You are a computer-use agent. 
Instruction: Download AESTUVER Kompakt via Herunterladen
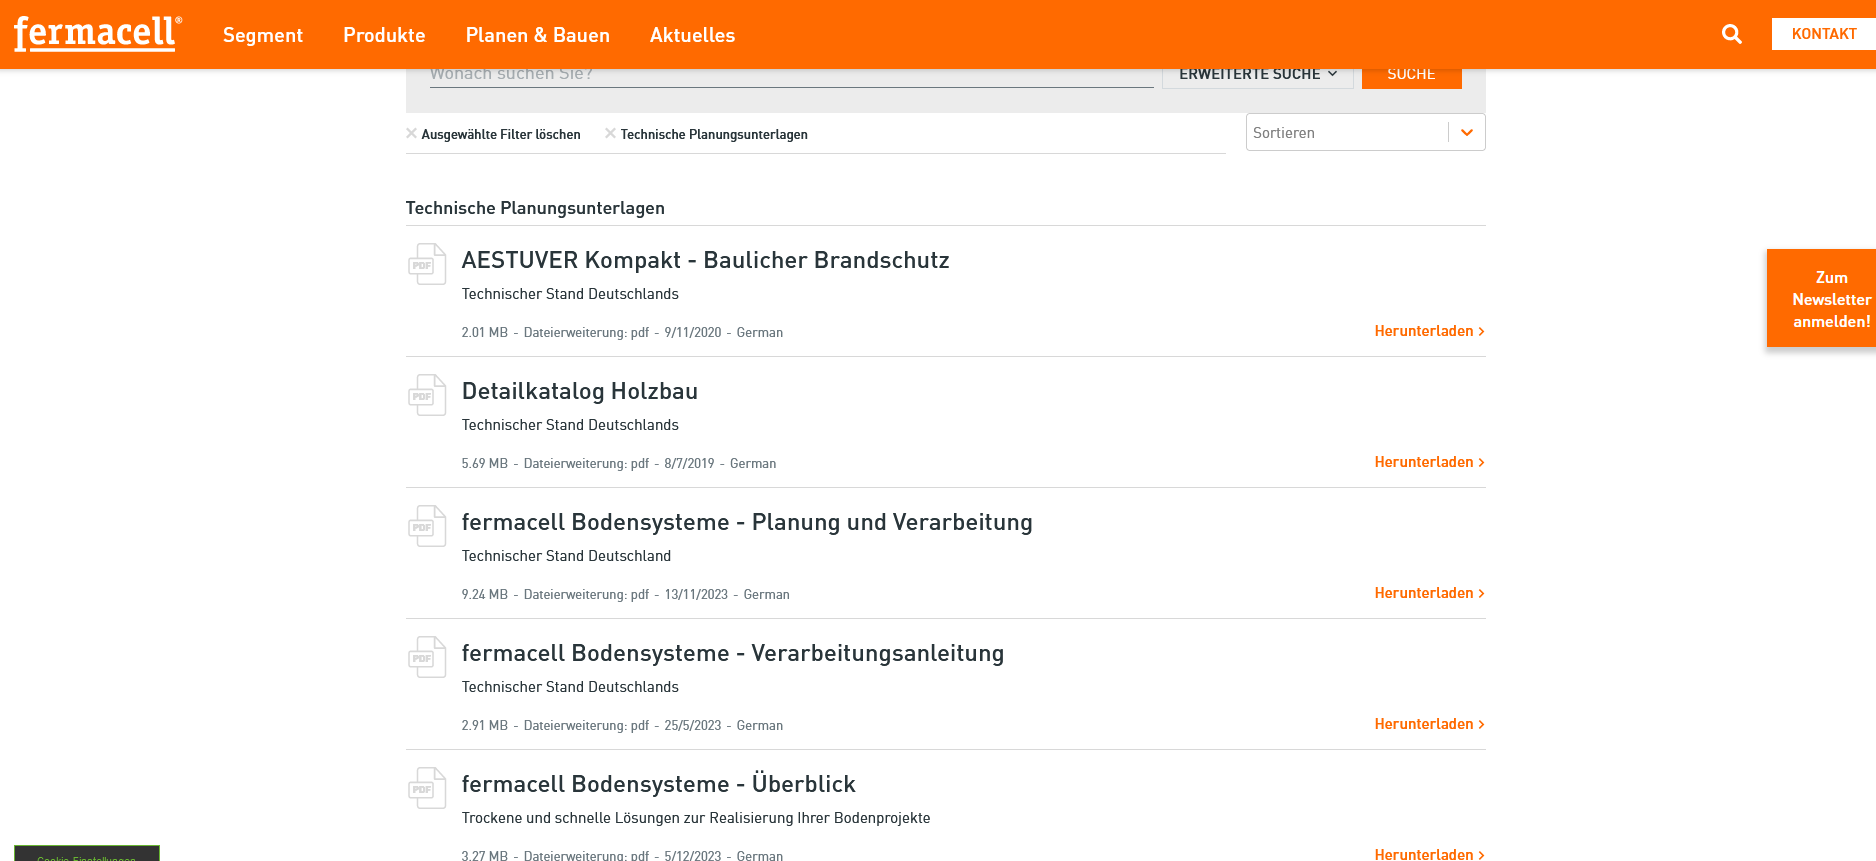[x=1429, y=331]
